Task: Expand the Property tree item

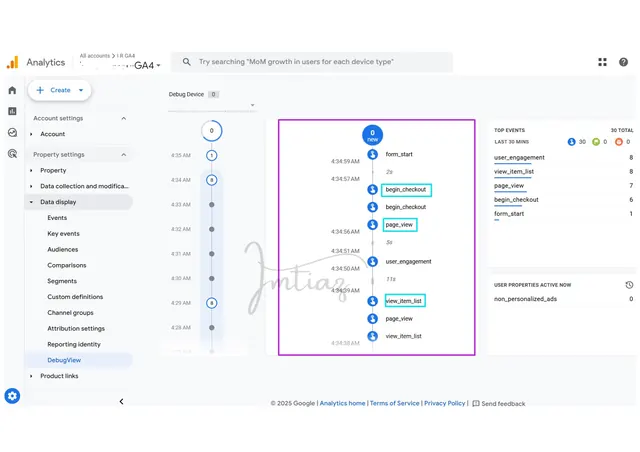Action: pyautogui.click(x=31, y=170)
